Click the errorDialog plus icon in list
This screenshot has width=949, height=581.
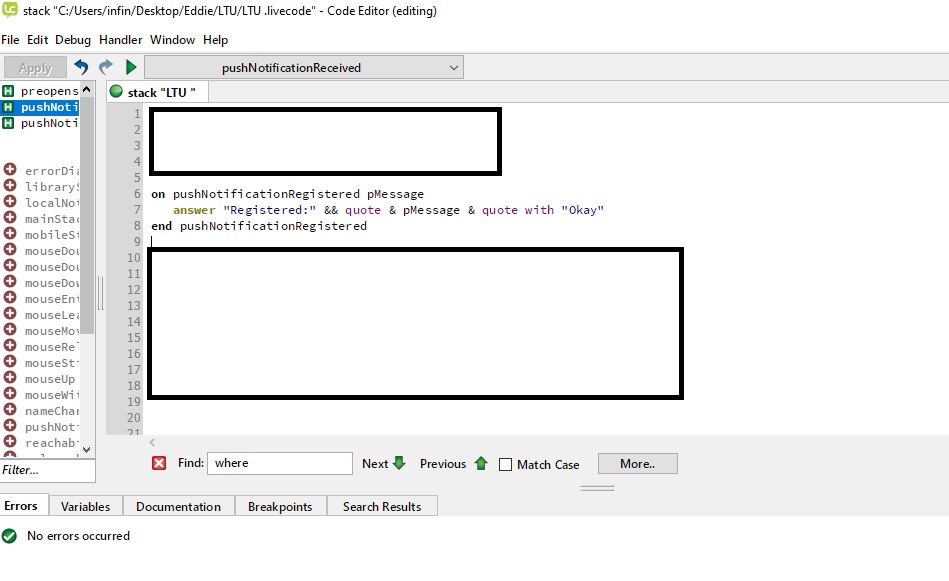(10, 170)
